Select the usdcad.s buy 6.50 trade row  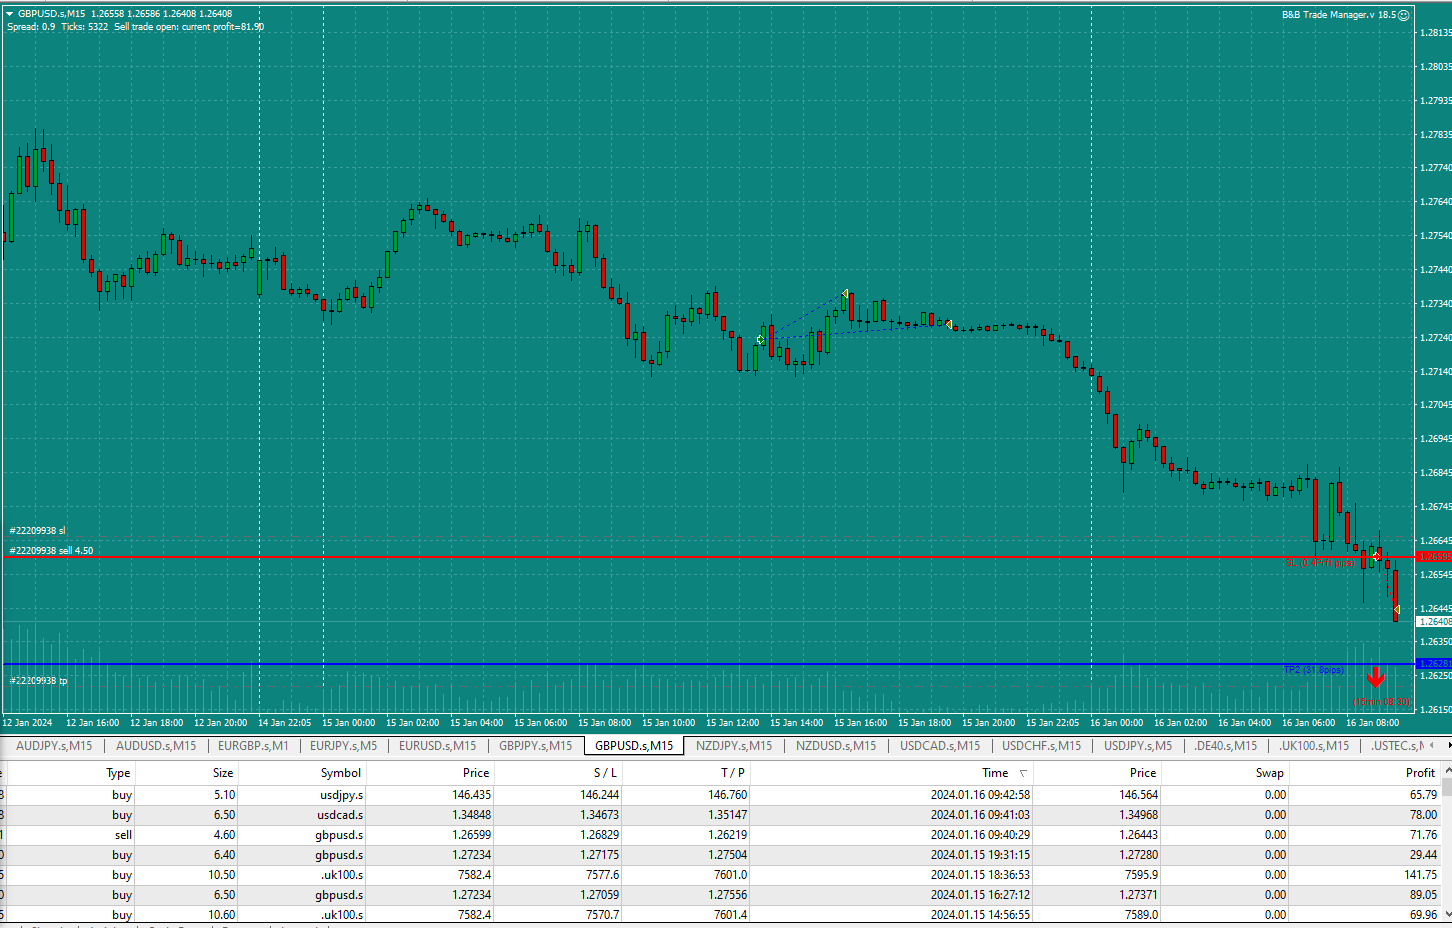pos(720,815)
